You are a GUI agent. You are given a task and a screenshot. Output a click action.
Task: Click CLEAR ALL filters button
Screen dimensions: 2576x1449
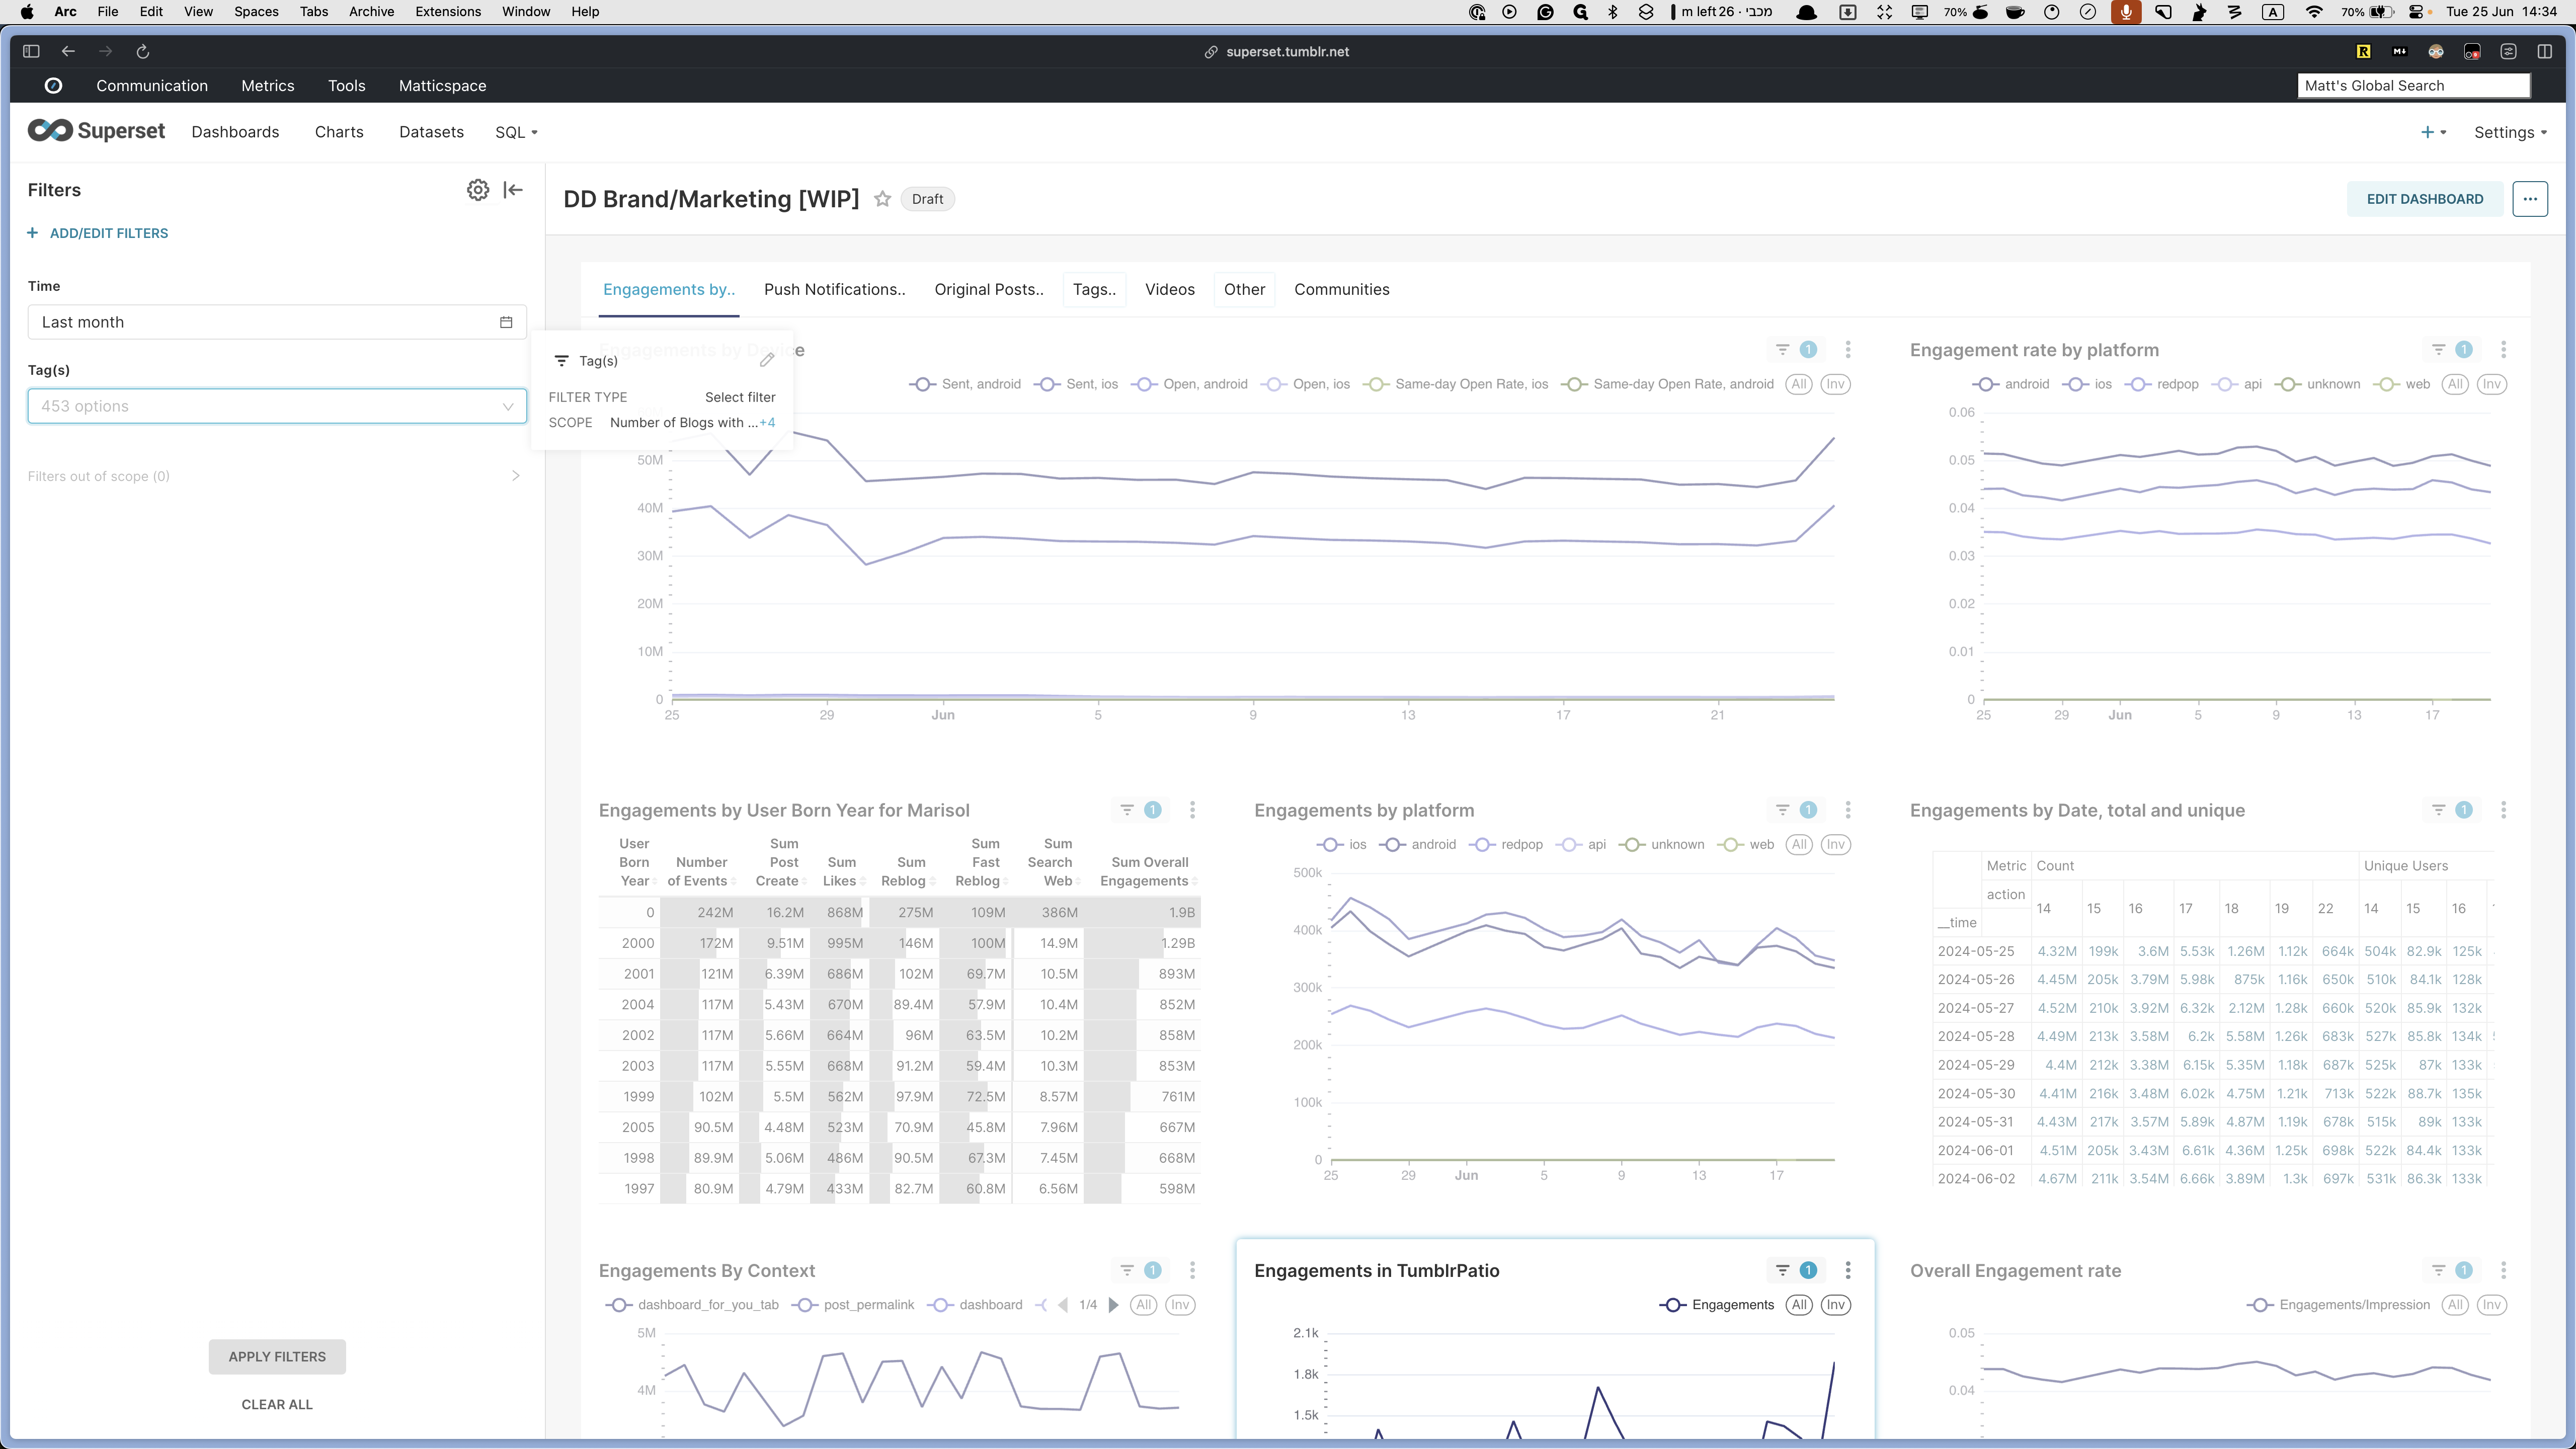pos(277,1404)
